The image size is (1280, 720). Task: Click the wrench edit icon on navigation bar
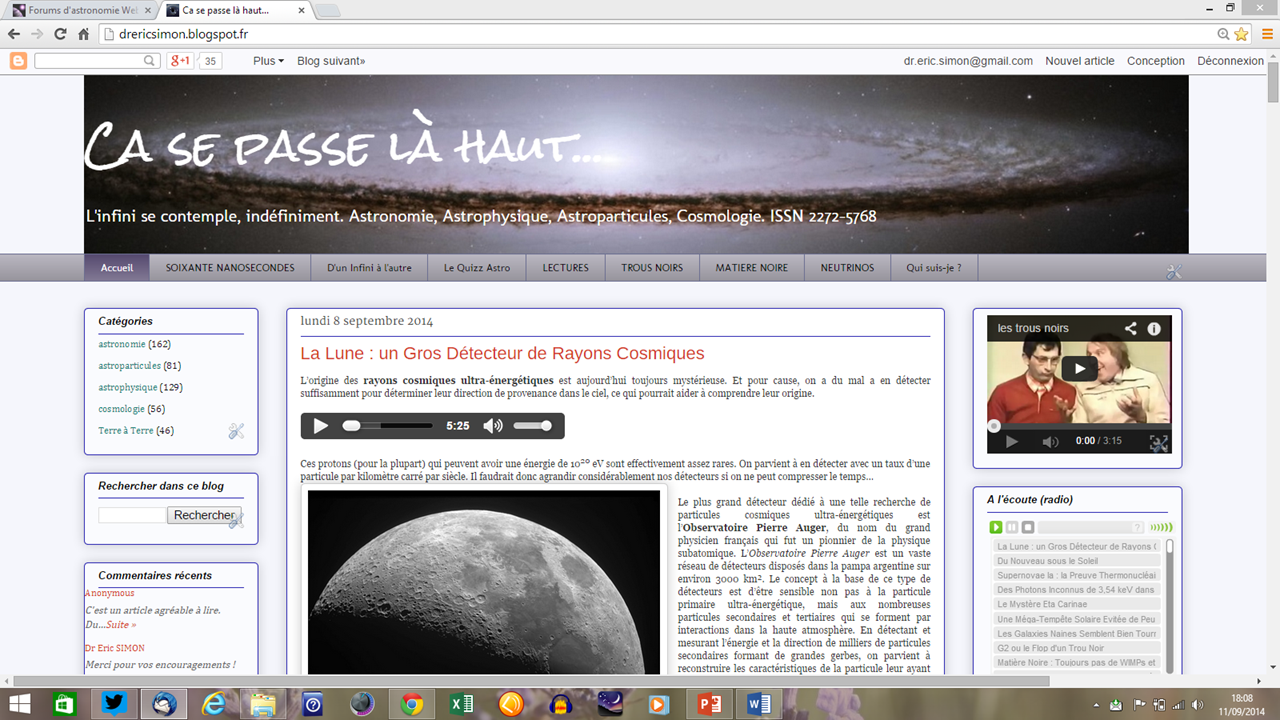click(1174, 271)
